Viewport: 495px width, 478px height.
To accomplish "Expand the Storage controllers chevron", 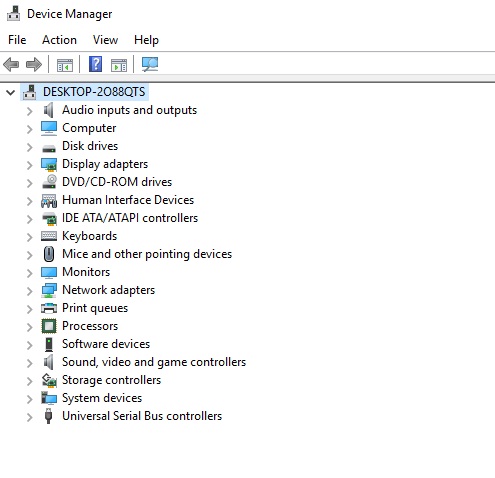I will point(30,381).
